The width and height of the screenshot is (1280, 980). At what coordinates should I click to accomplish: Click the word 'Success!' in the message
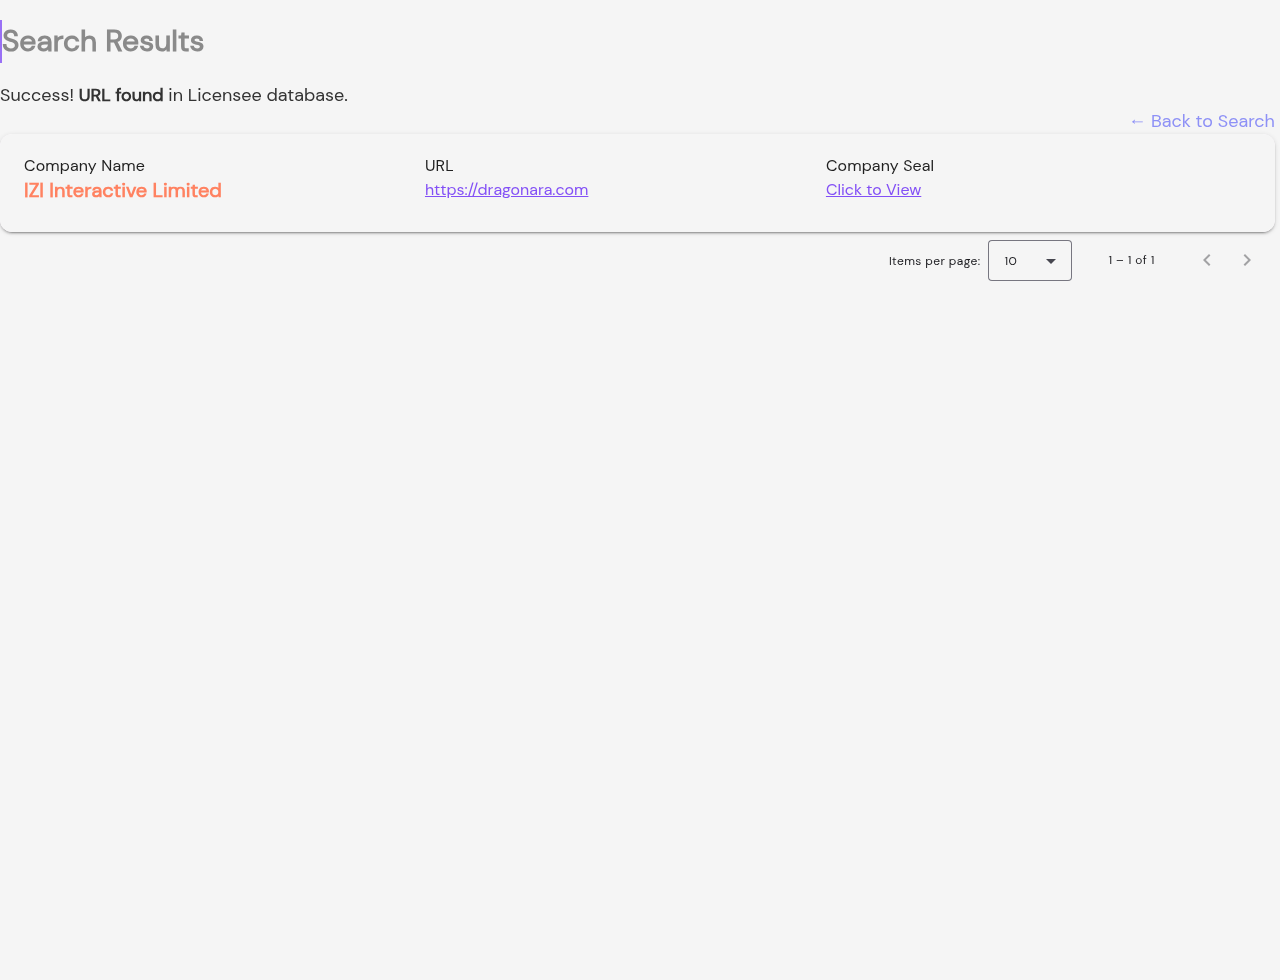click(37, 95)
